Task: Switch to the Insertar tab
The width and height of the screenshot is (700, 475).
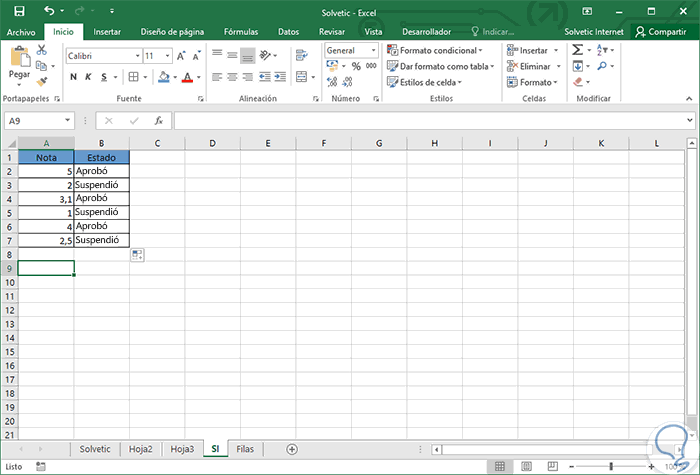Action: pyautogui.click(x=107, y=32)
